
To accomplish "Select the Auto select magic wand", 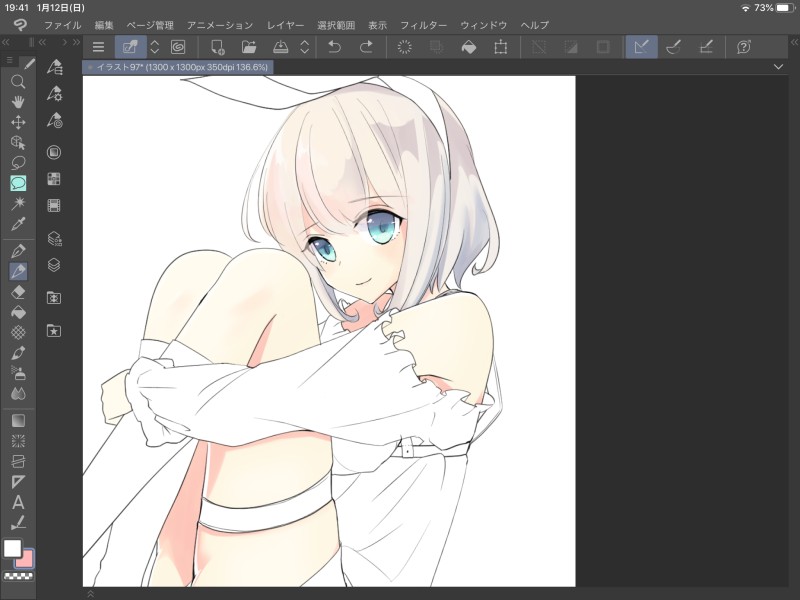I will (x=18, y=204).
